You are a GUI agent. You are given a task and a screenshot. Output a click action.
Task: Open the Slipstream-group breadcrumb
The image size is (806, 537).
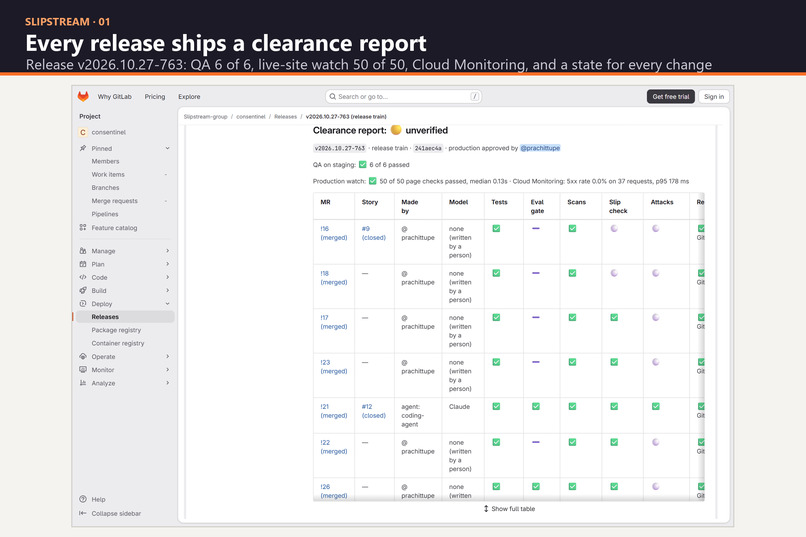click(x=205, y=117)
